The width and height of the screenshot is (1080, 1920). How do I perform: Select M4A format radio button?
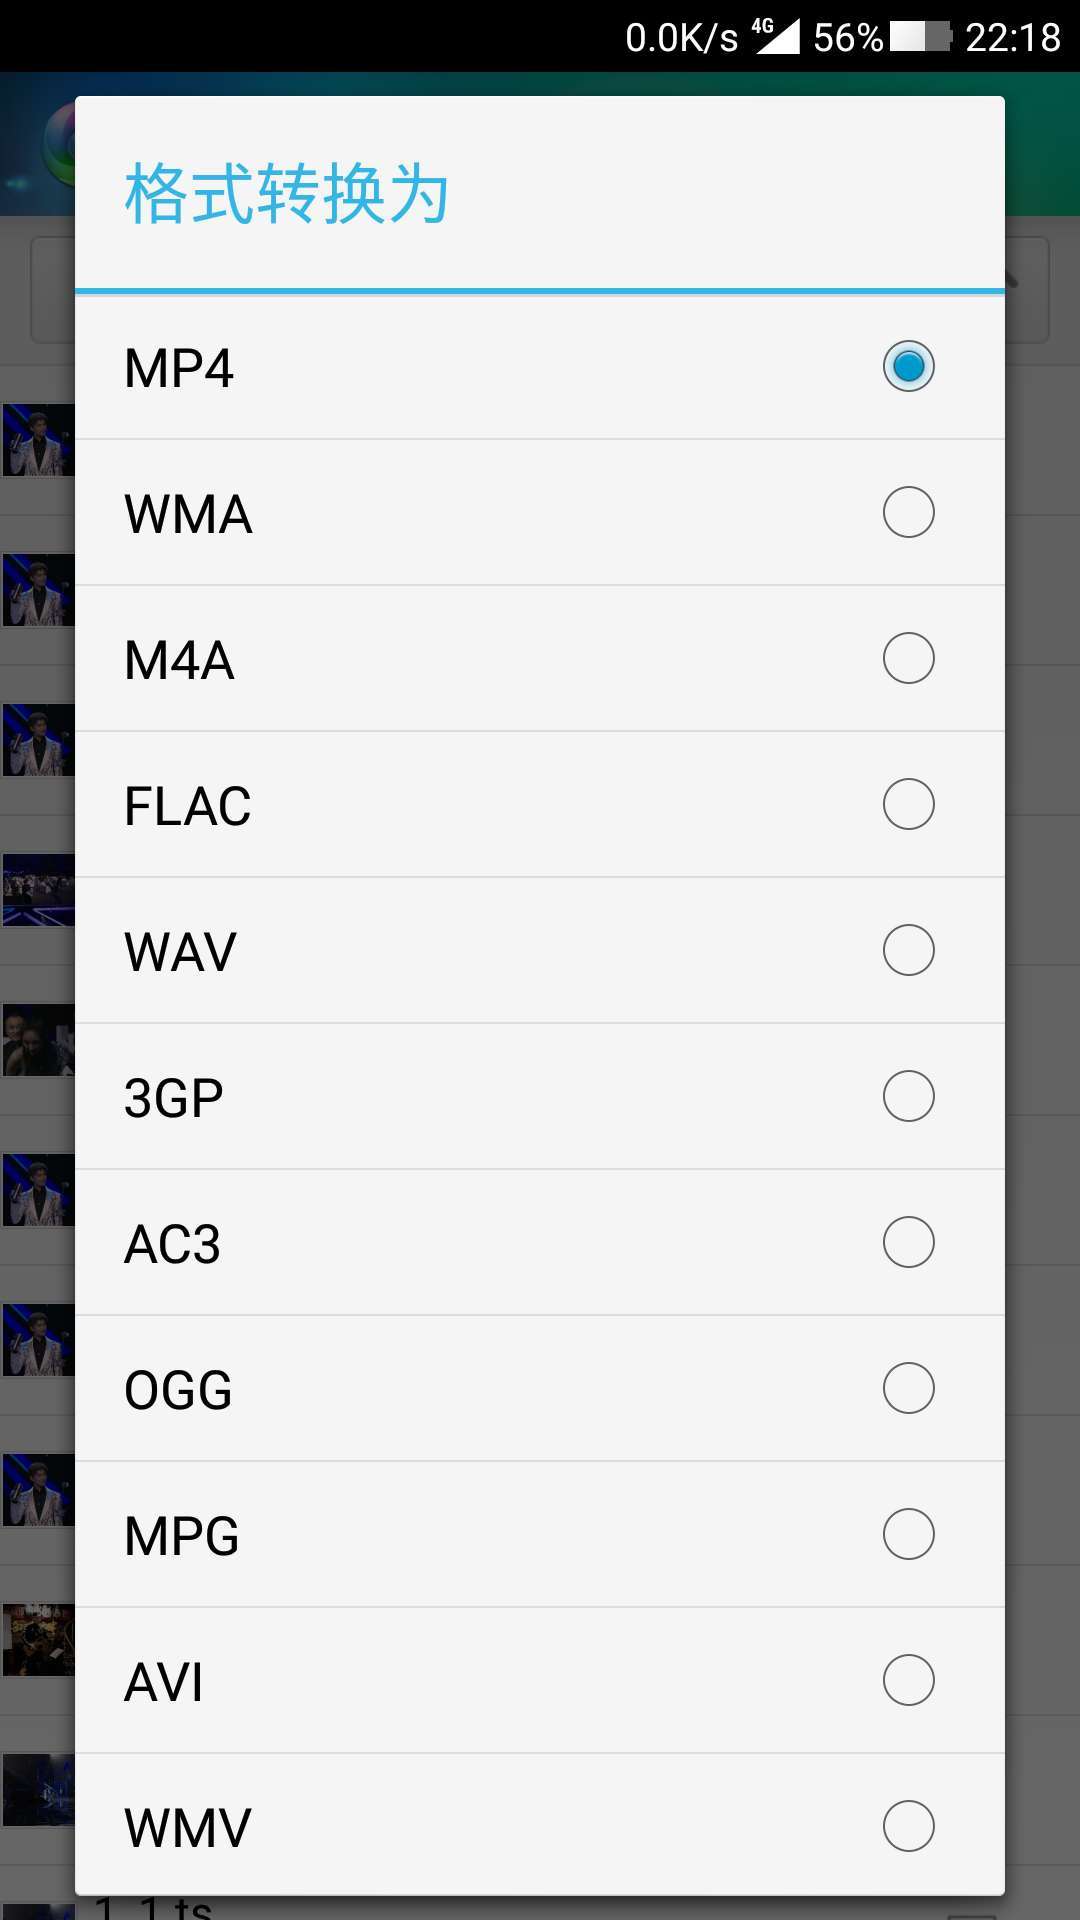click(x=908, y=658)
